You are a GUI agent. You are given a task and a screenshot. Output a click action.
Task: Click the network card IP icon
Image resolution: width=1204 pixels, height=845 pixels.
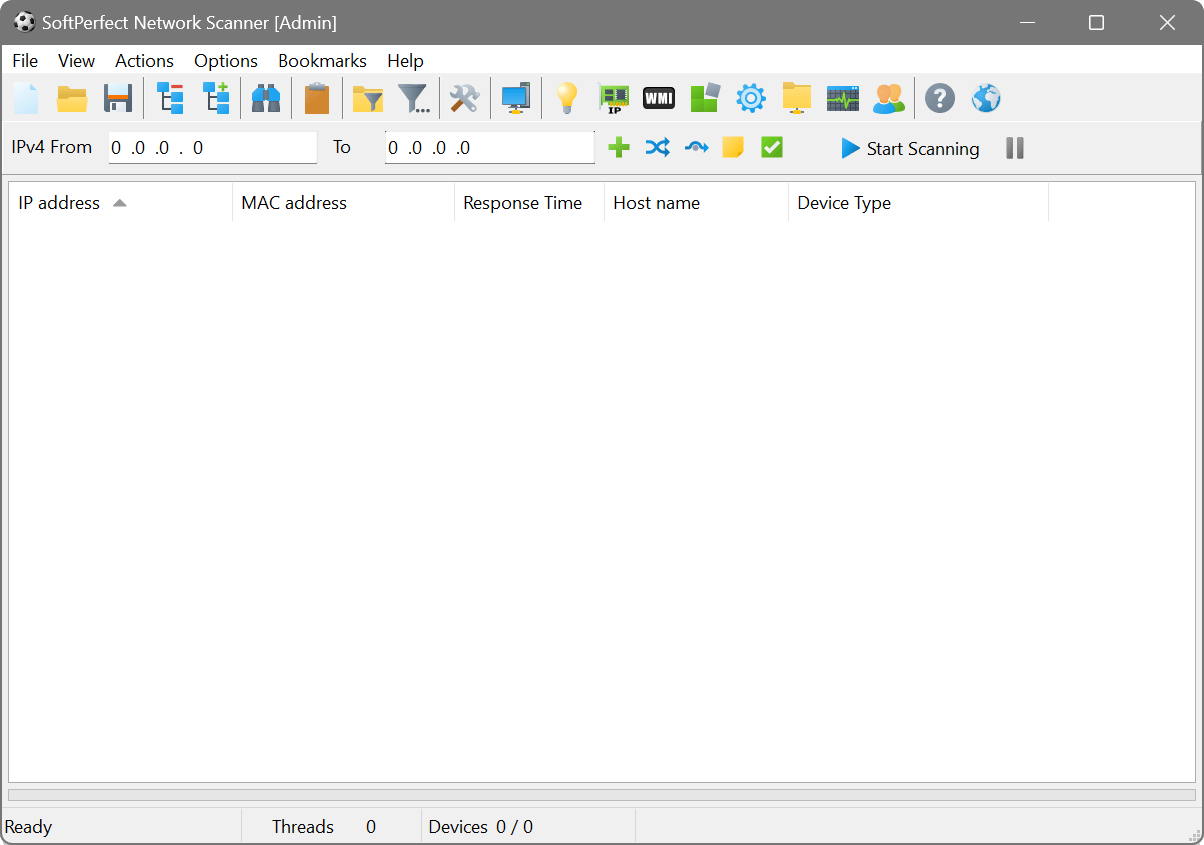[x=613, y=98]
